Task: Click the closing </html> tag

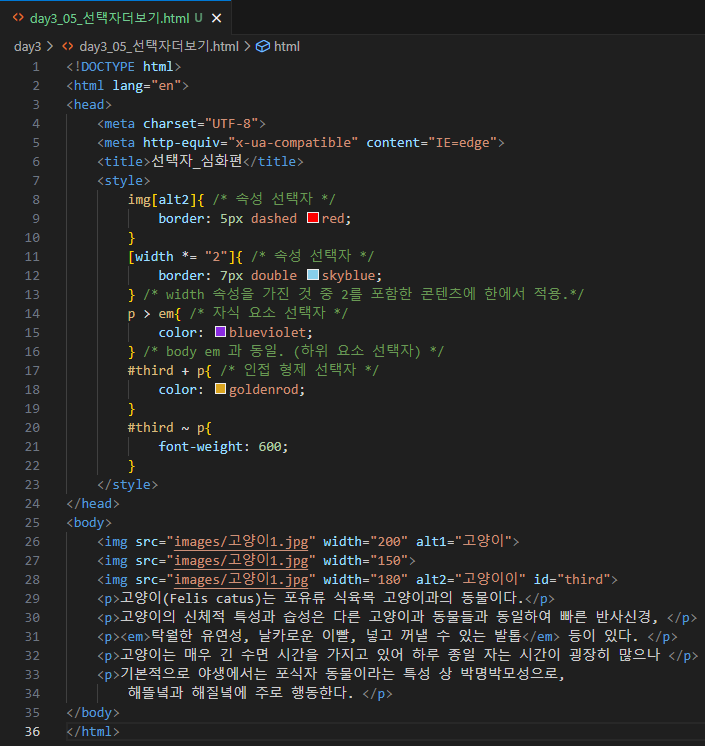Action: point(93,731)
